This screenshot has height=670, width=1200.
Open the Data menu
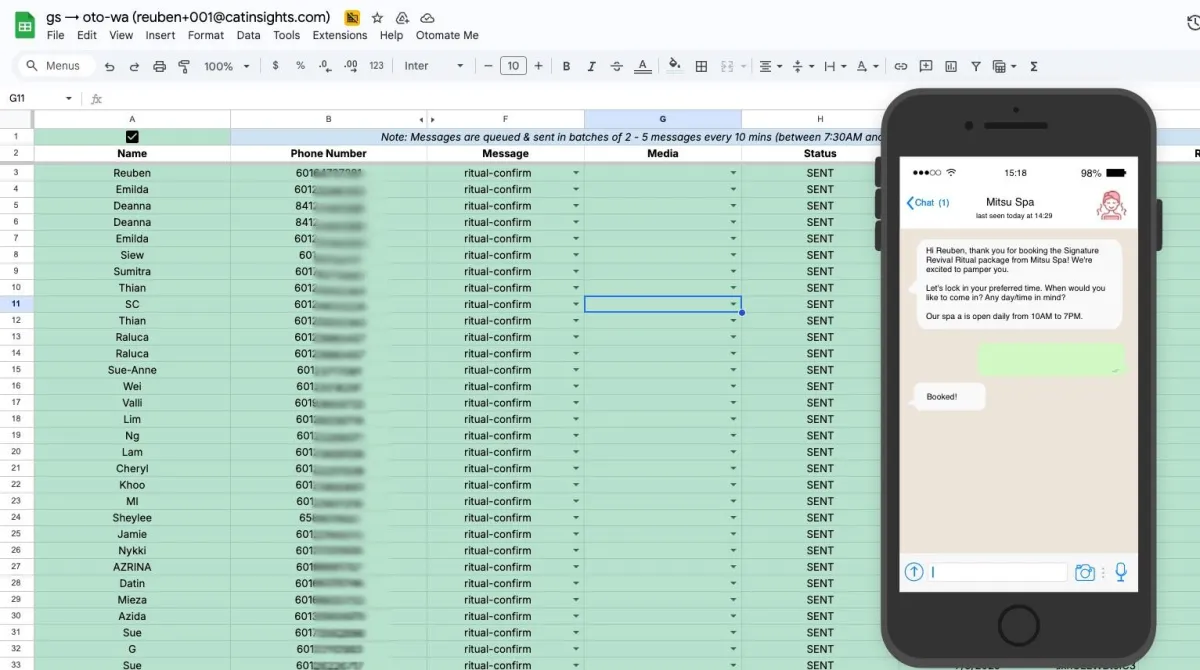249,35
